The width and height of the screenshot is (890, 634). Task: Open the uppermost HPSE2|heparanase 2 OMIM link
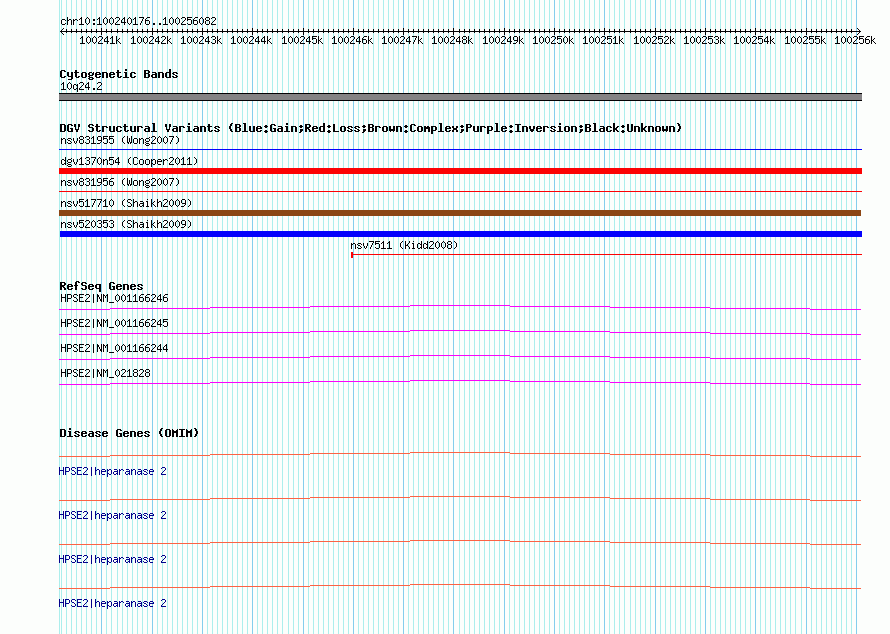coord(112,472)
